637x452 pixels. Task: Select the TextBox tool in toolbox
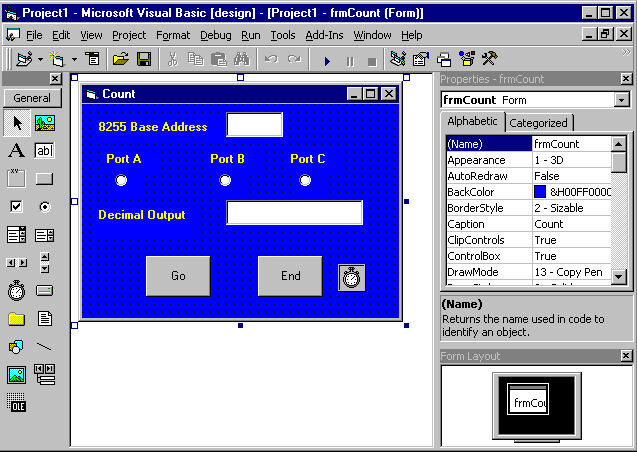click(44, 151)
